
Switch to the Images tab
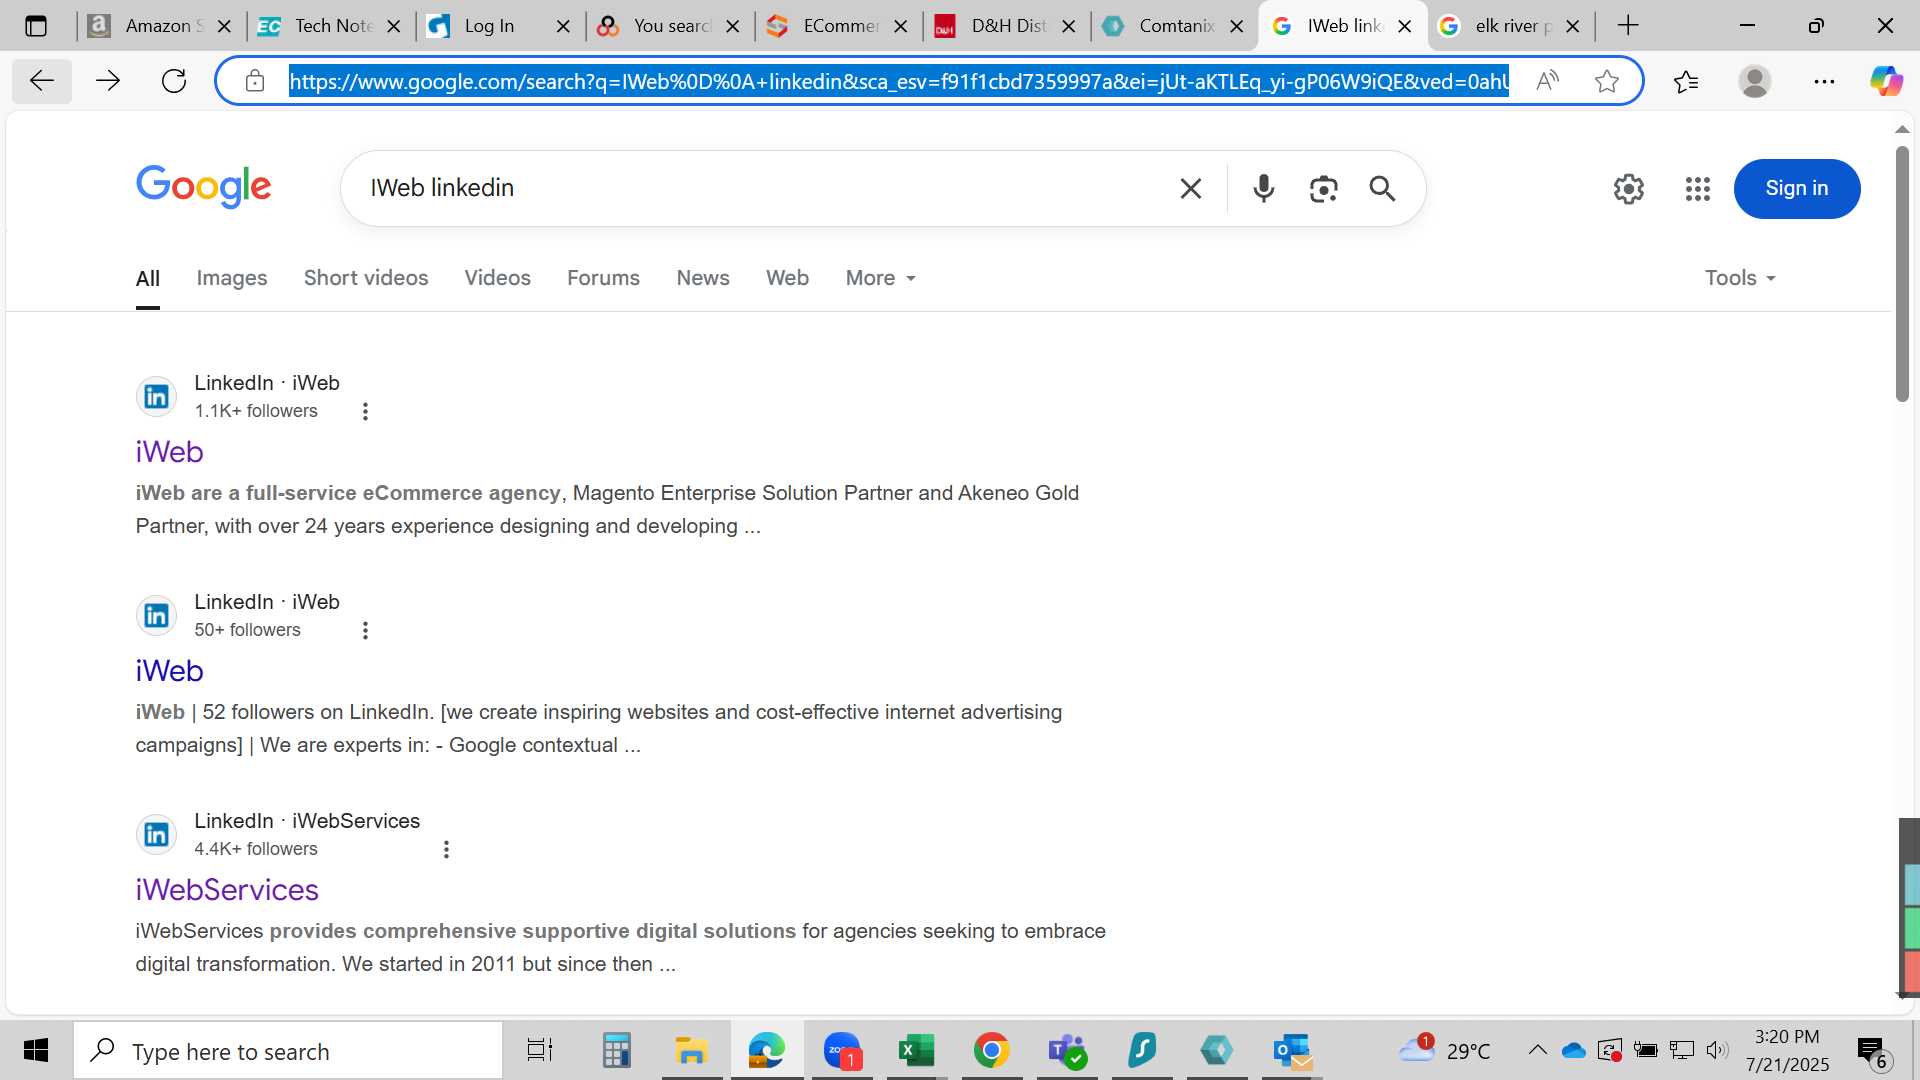(x=232, y=278)
